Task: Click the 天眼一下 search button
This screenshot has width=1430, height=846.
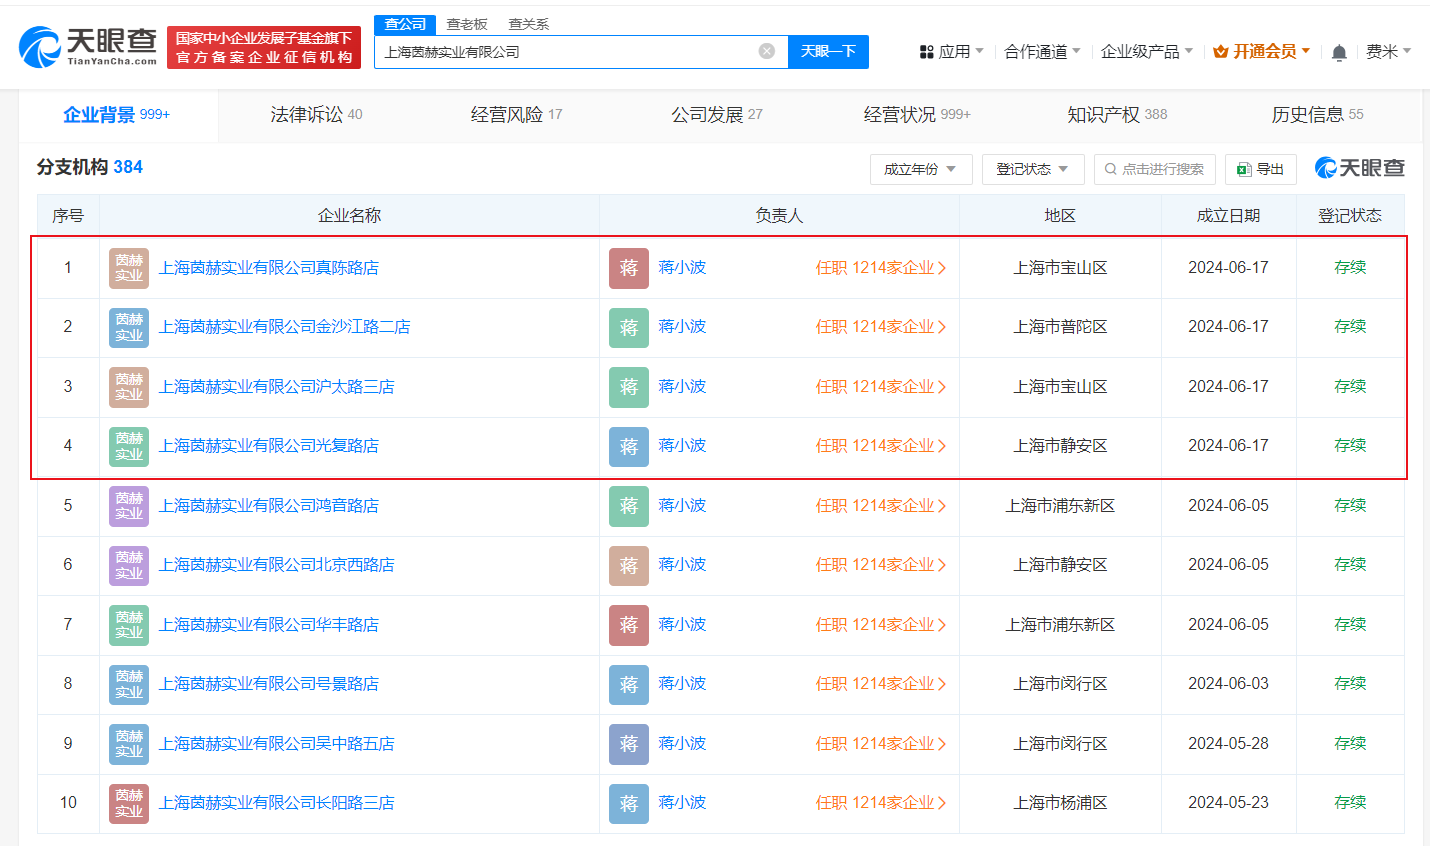Action: [x=828, y=51]
